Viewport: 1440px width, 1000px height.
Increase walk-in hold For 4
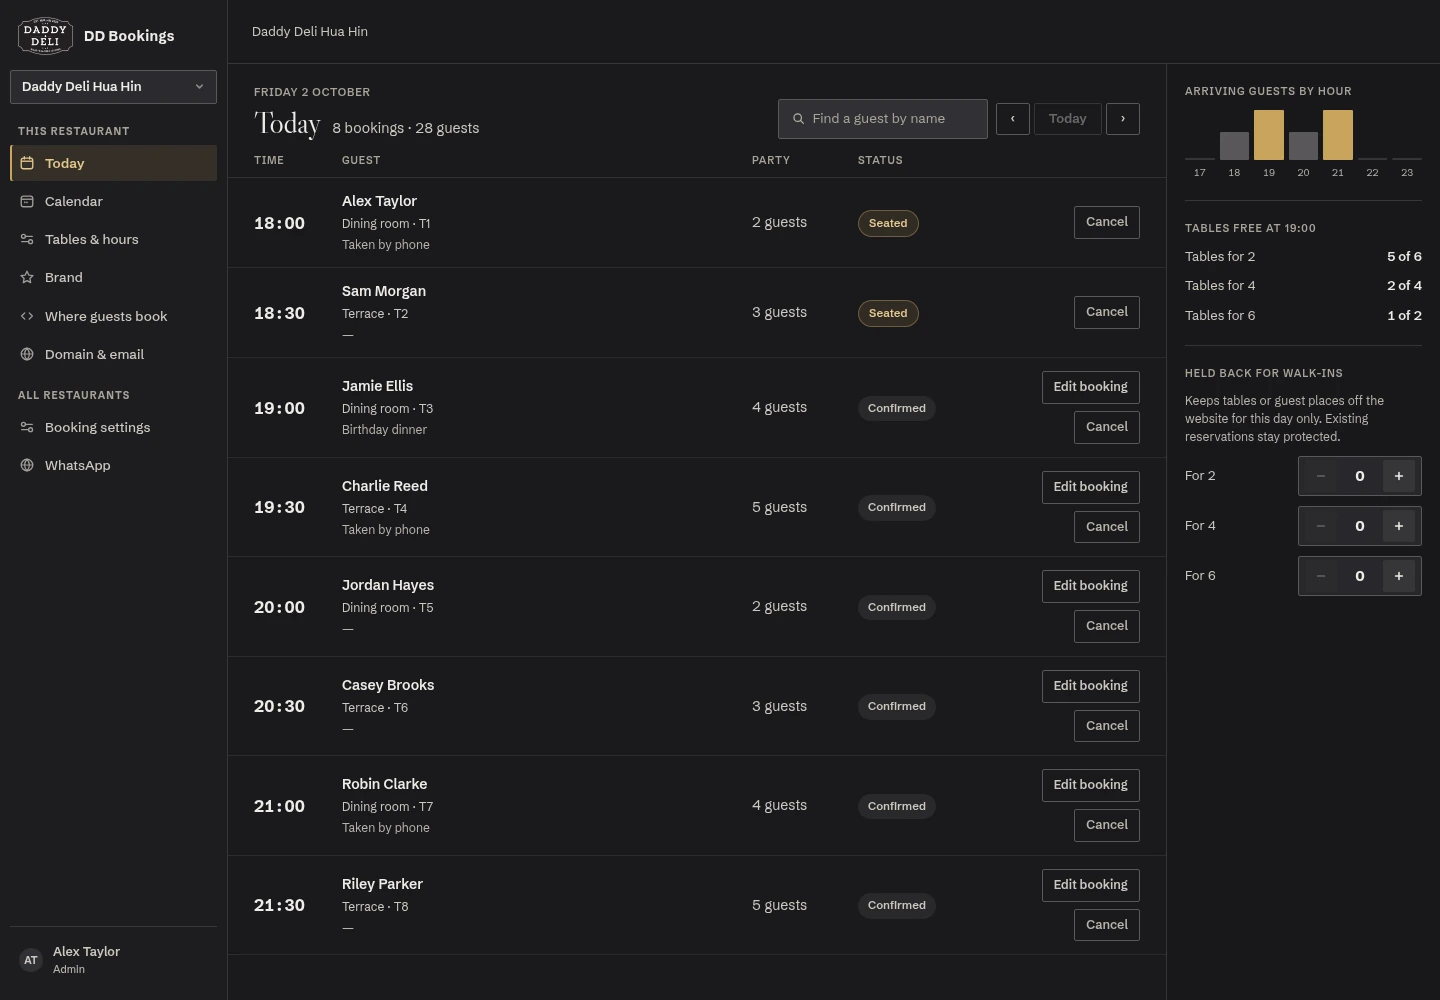point(1399,526)
